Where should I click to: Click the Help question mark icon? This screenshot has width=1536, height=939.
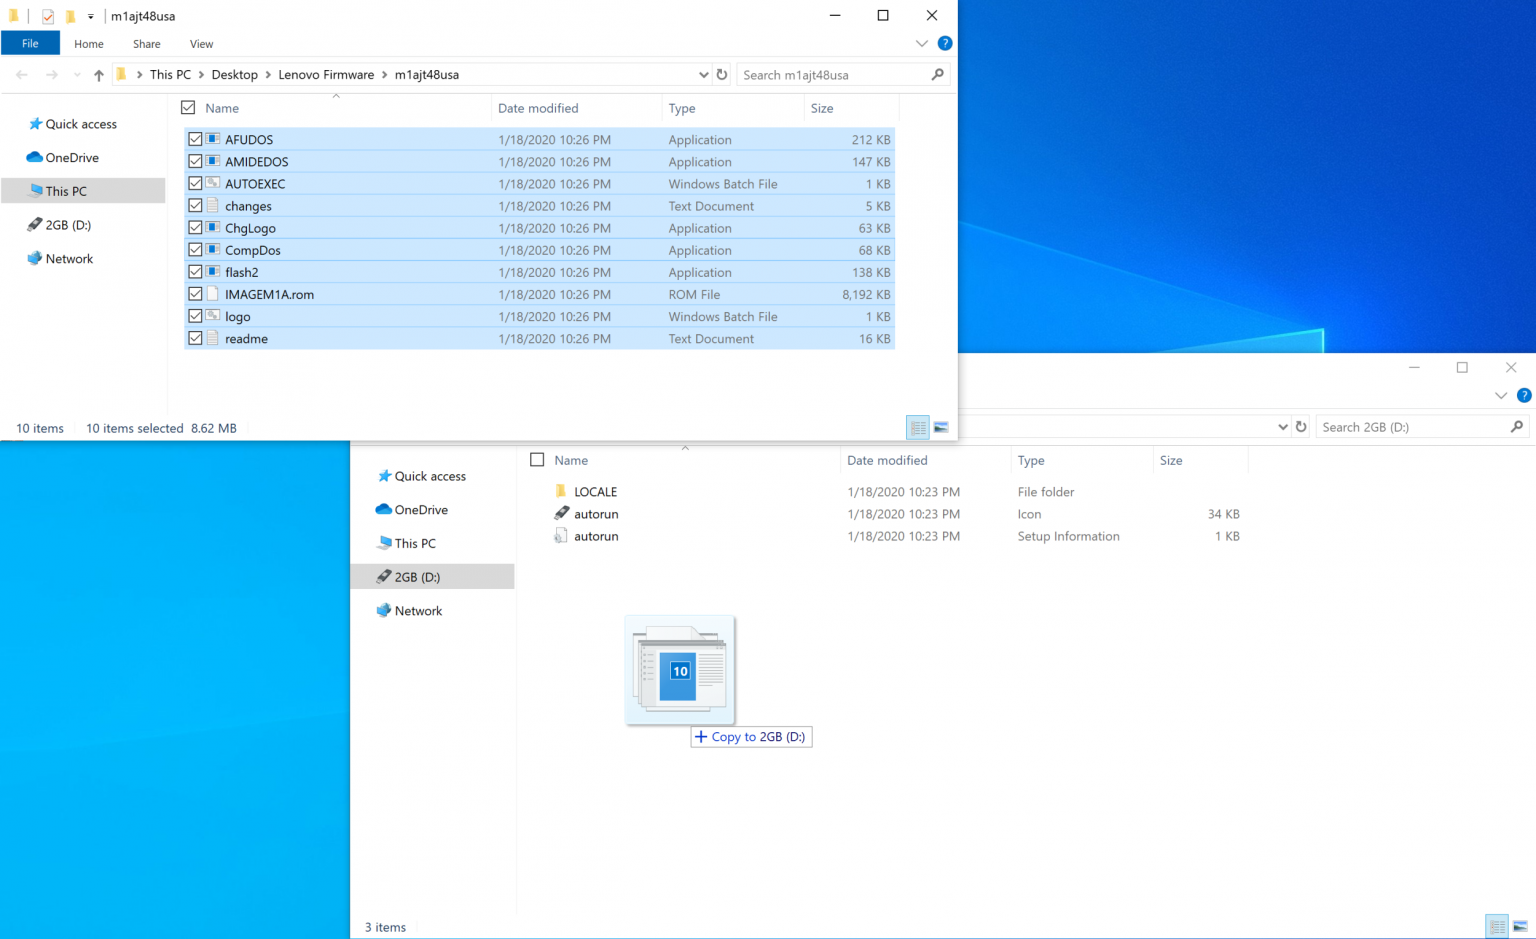coord(944,43)
